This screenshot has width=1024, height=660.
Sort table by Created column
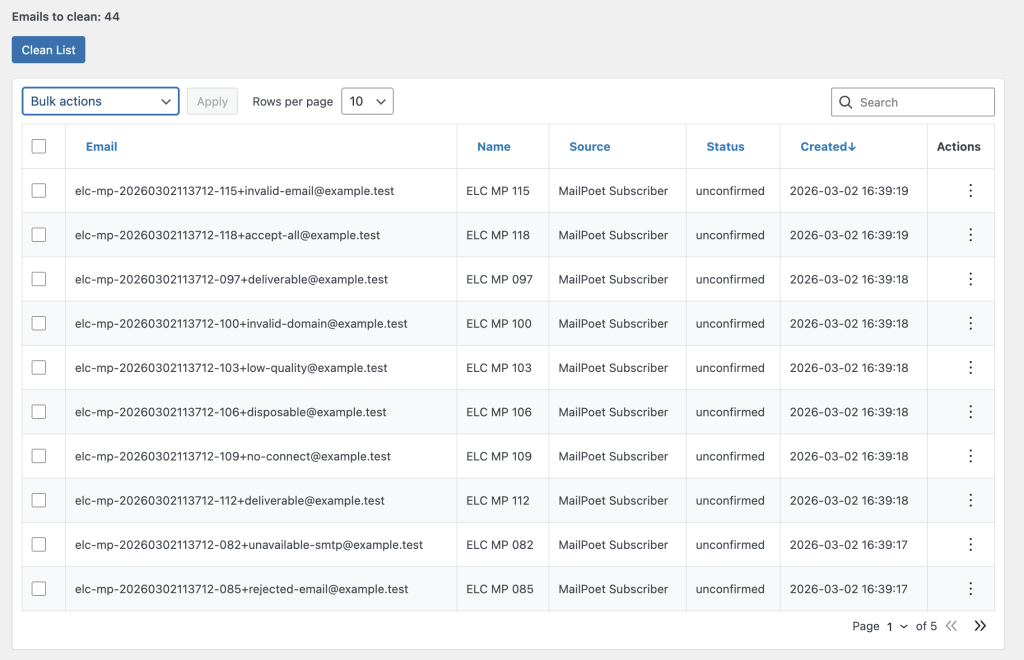(x=828, y=146)
